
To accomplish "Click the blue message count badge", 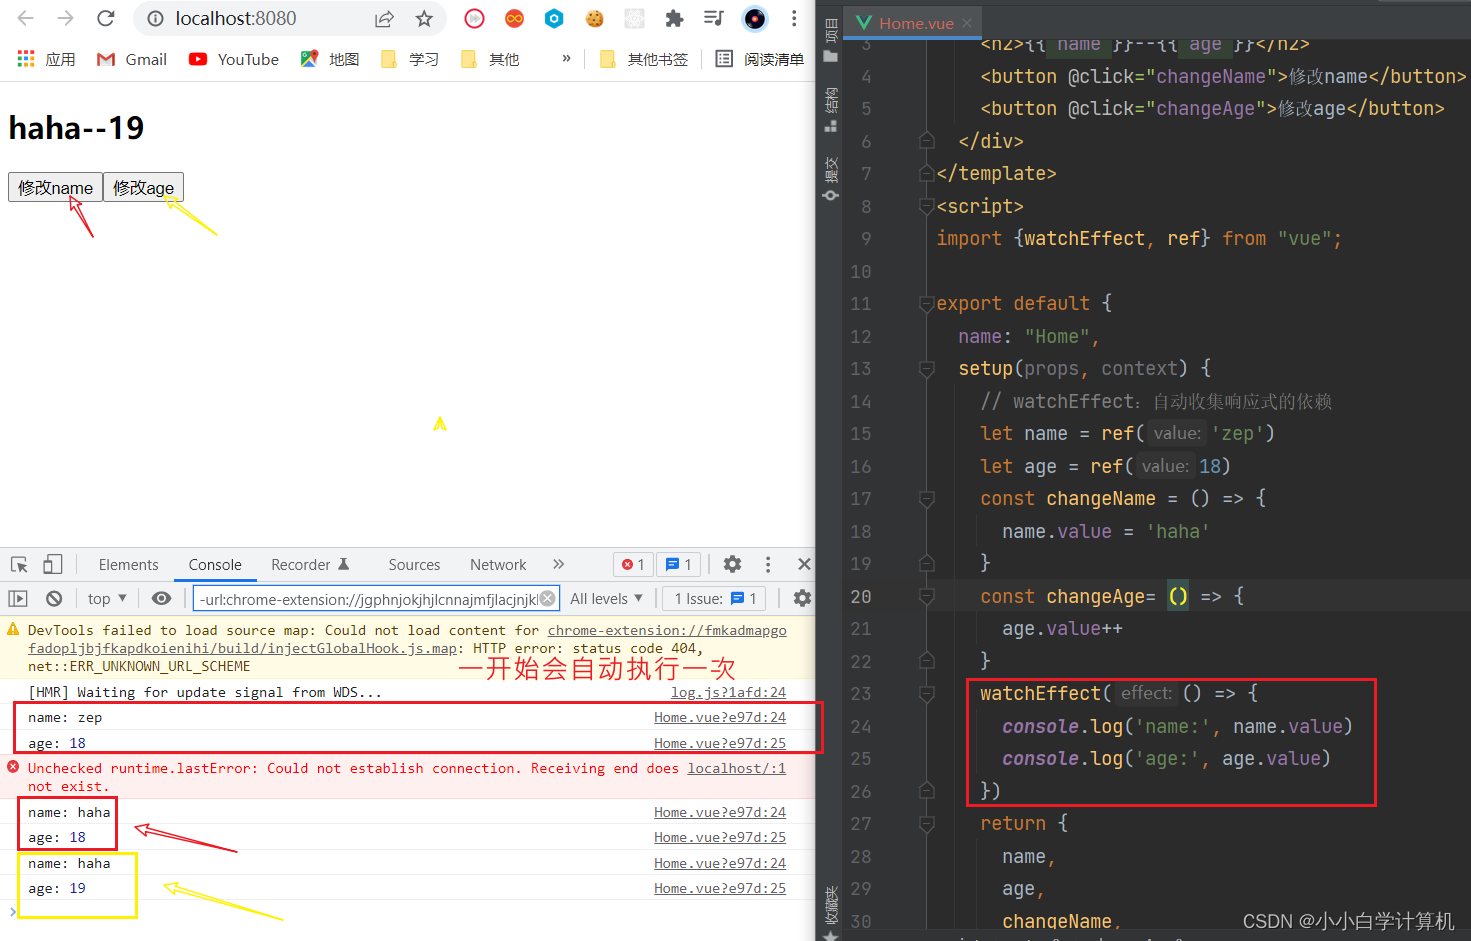I will click(679, 565).
